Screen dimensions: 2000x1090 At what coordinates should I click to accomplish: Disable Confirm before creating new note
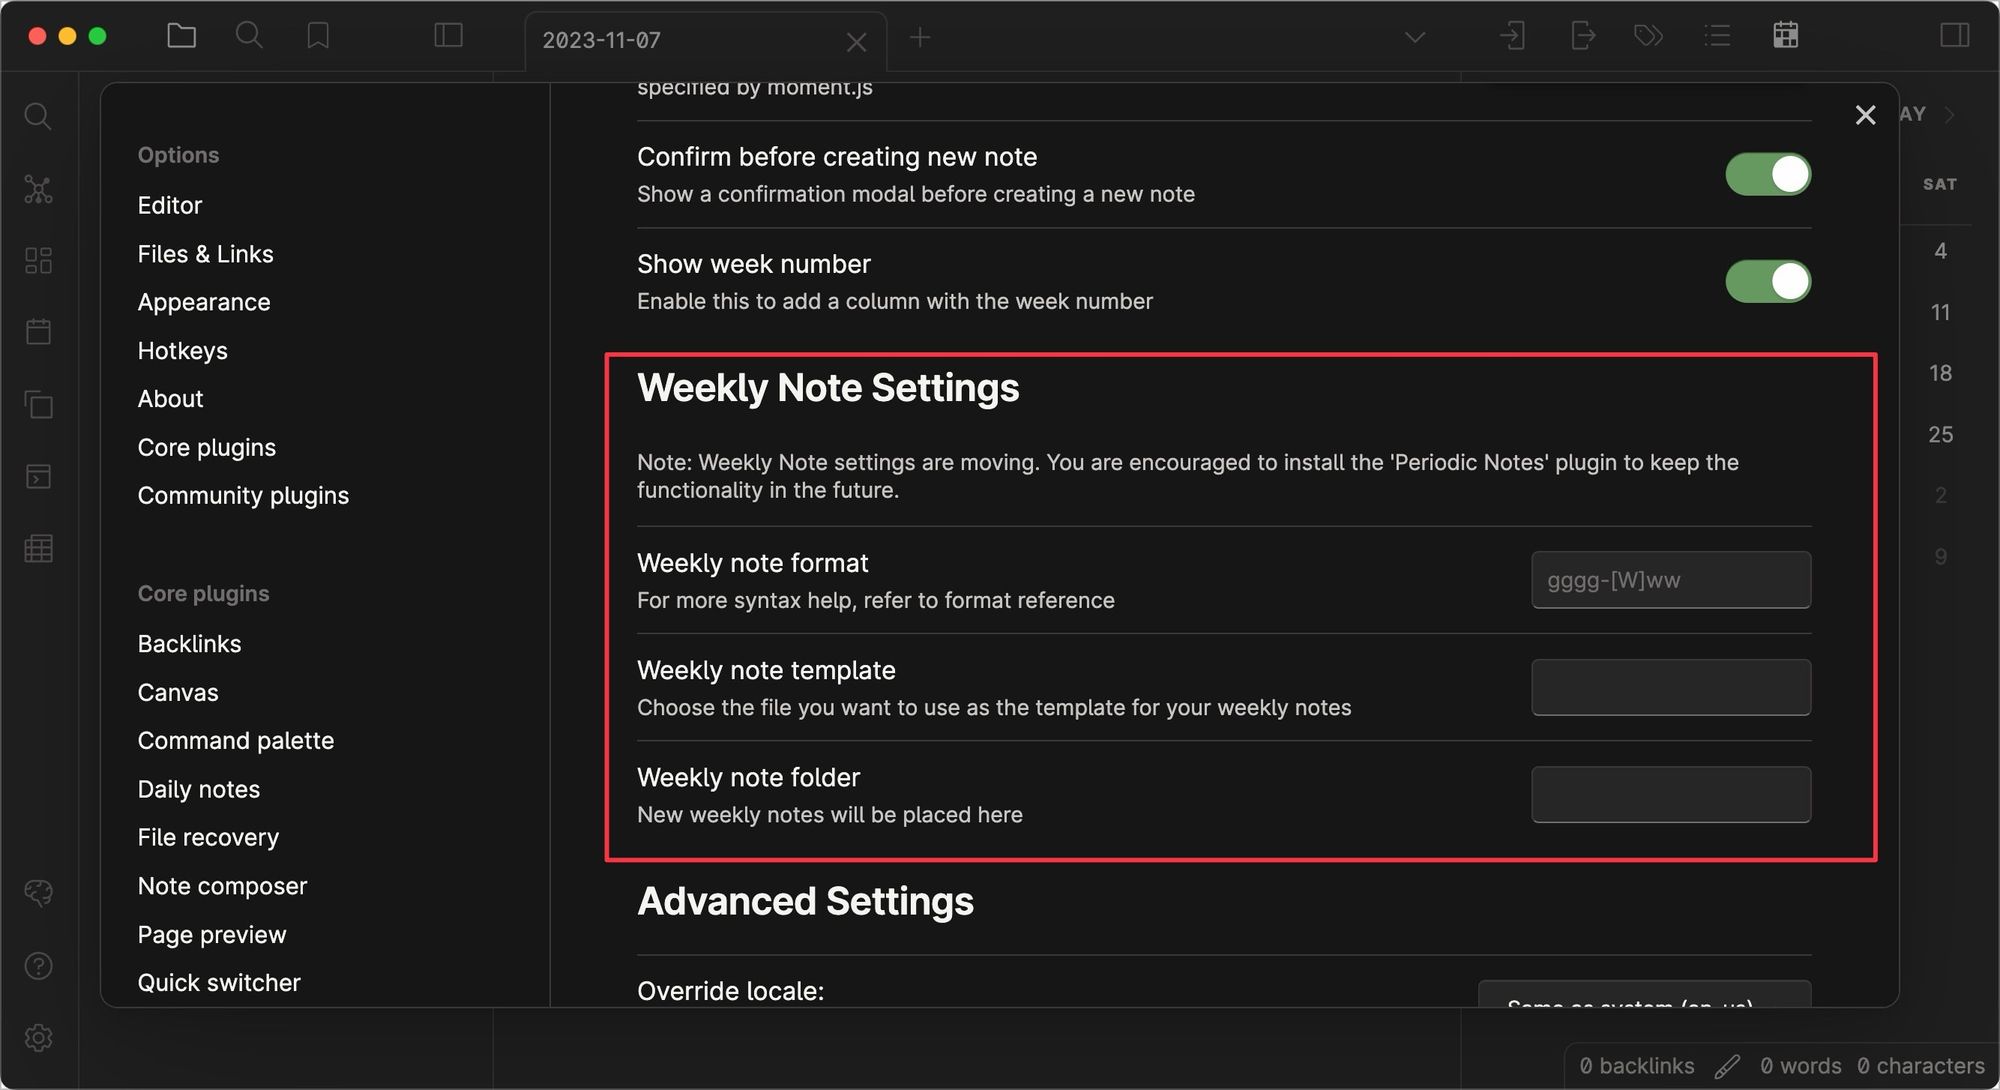[1768, 174]
